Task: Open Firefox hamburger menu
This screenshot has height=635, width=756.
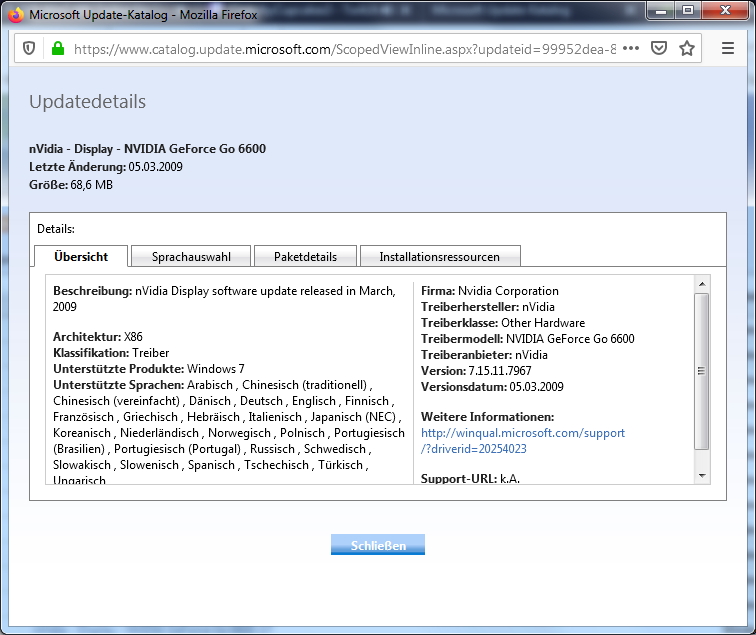Action: 728,48
